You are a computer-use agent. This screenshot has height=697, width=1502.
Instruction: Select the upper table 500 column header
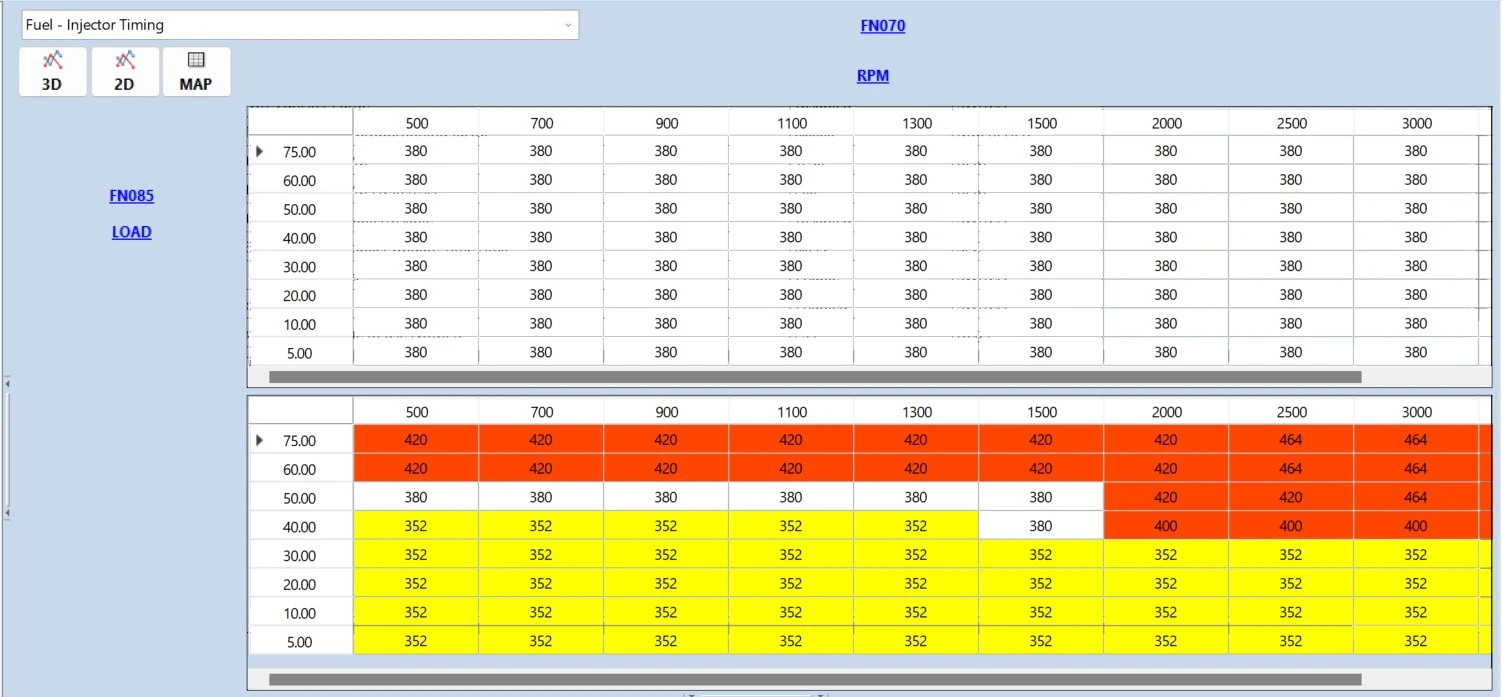(x=416, y=123)
